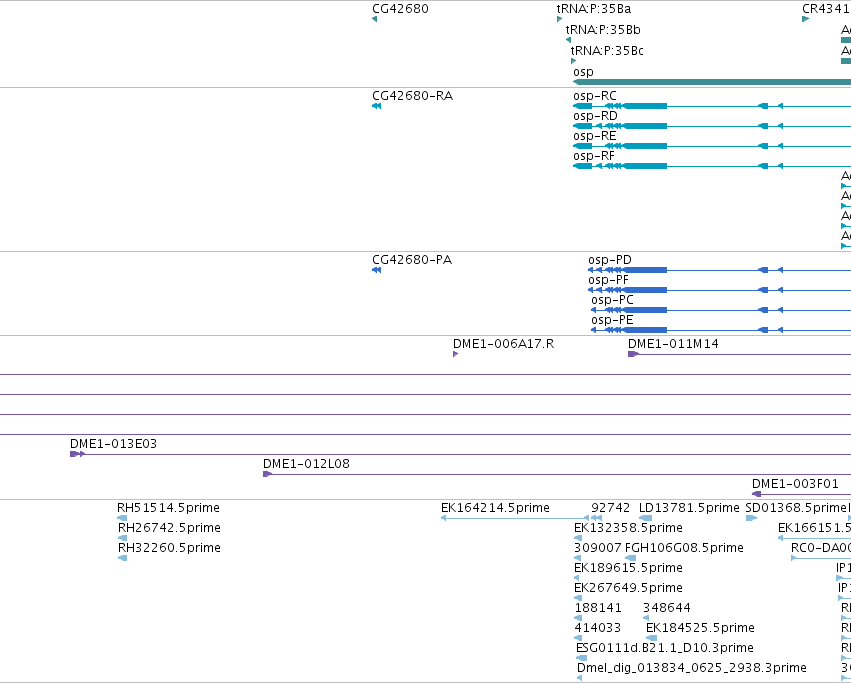Click the EK164214.5prime feature line
The height and width of the screenshot is (683, 851).
click(515, 518)
